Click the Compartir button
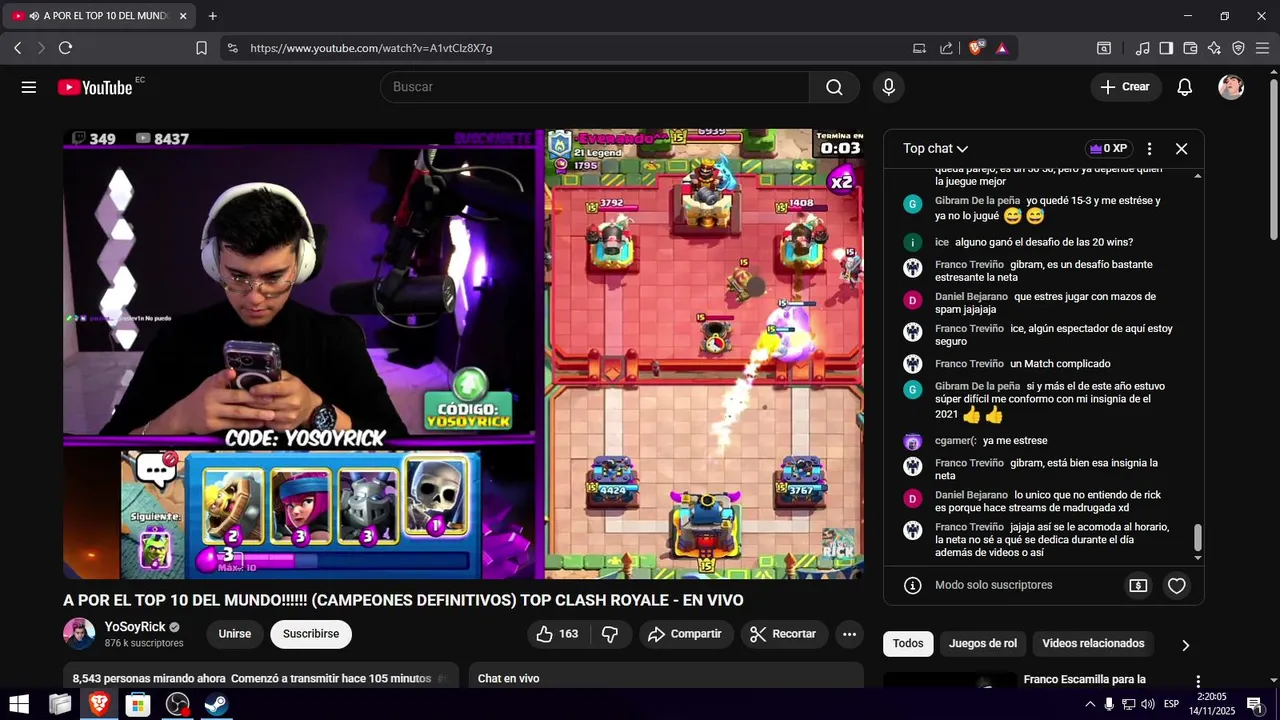The image size is (1280, 720). [685, 634]
